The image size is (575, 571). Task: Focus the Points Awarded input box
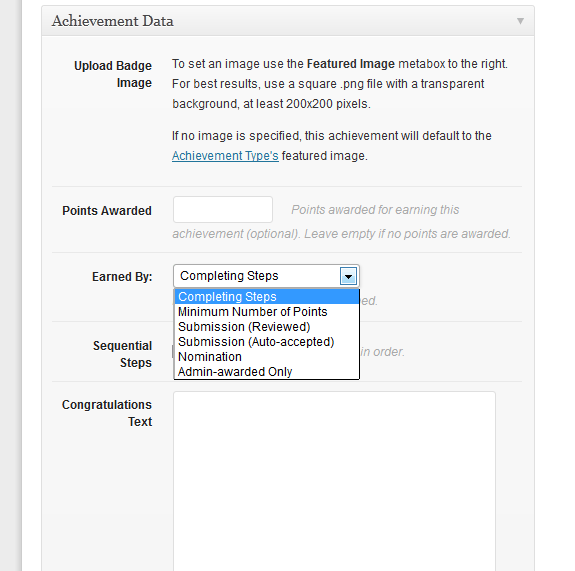(x=223, y=209)
